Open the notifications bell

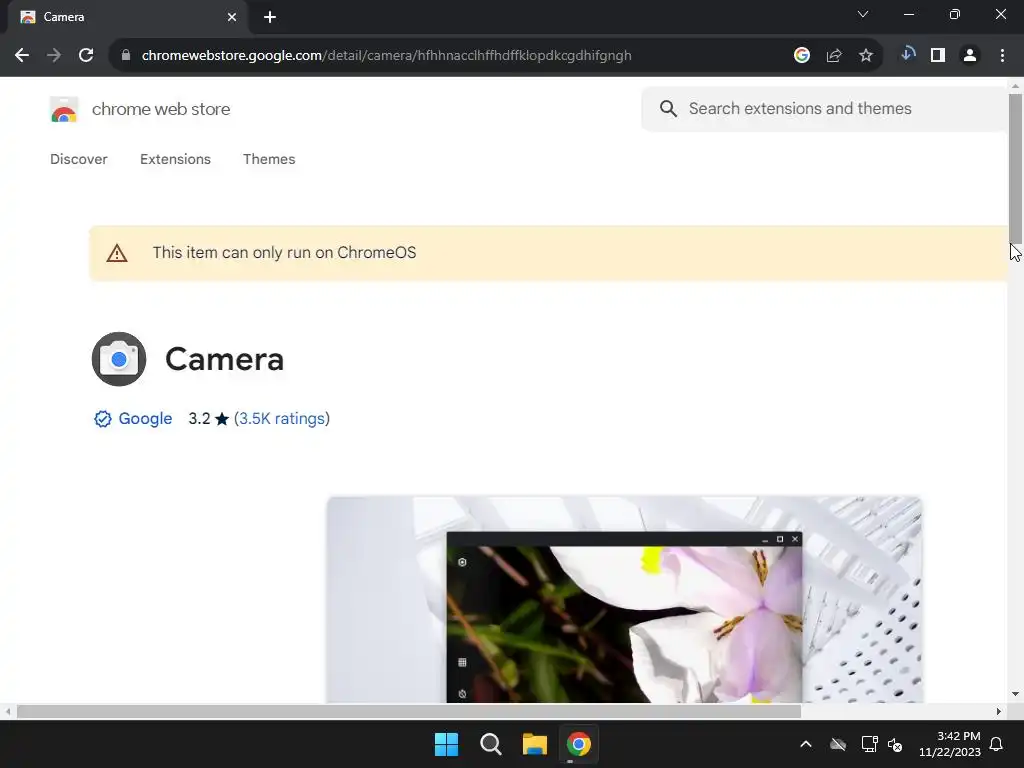[x=996, y=744]
